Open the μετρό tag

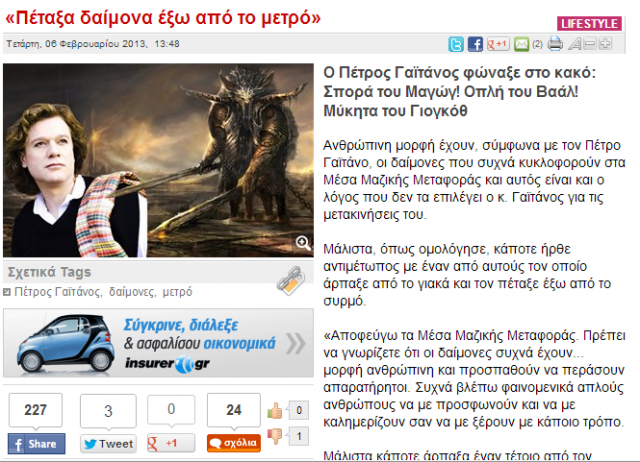coord(177,292)
